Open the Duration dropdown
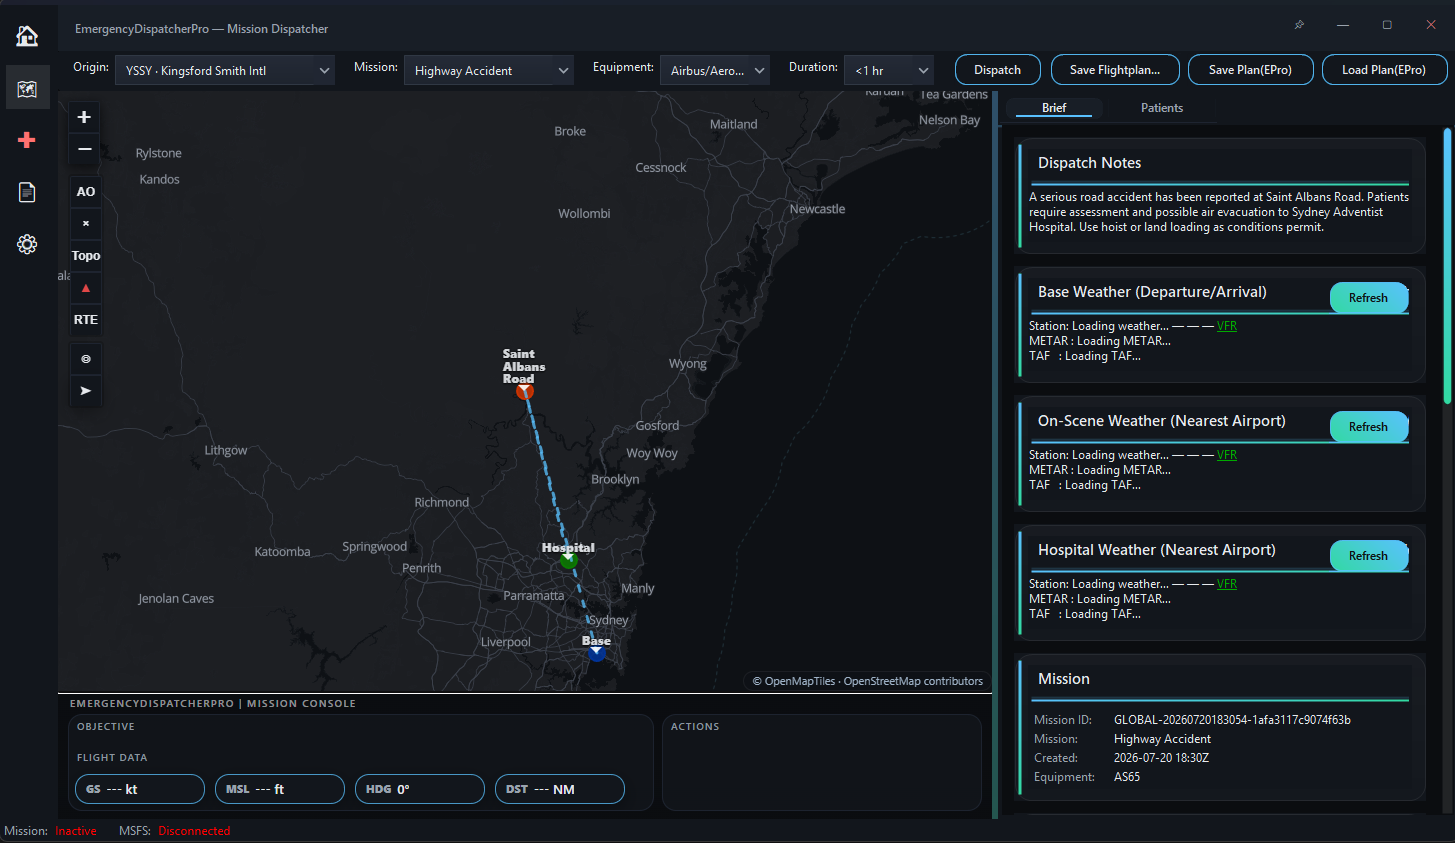The height and width of the screenshot is (843, 1455). pyautogui.click(x=889, y=70)
